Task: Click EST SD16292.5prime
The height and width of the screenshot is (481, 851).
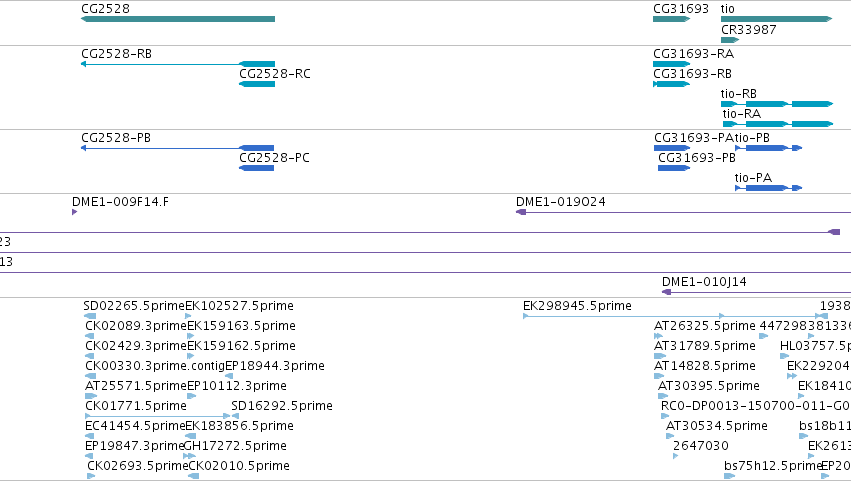Action: [x=282, y=406]
